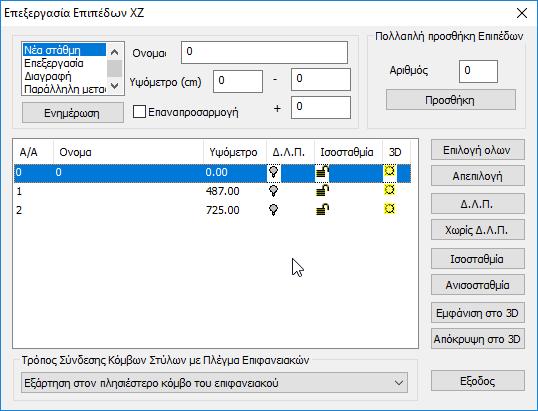Select Διαγραφή in the action list
538x411 pixels.
pyautogui.click(x=65, y=76)
